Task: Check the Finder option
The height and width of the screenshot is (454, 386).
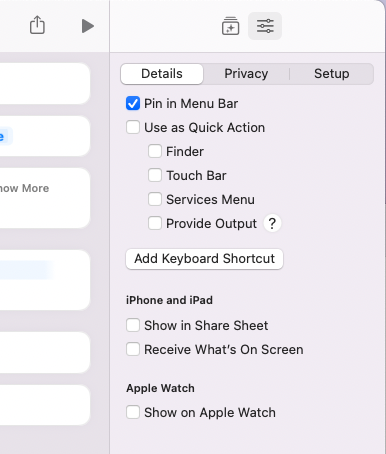Action: pos(155,151)
